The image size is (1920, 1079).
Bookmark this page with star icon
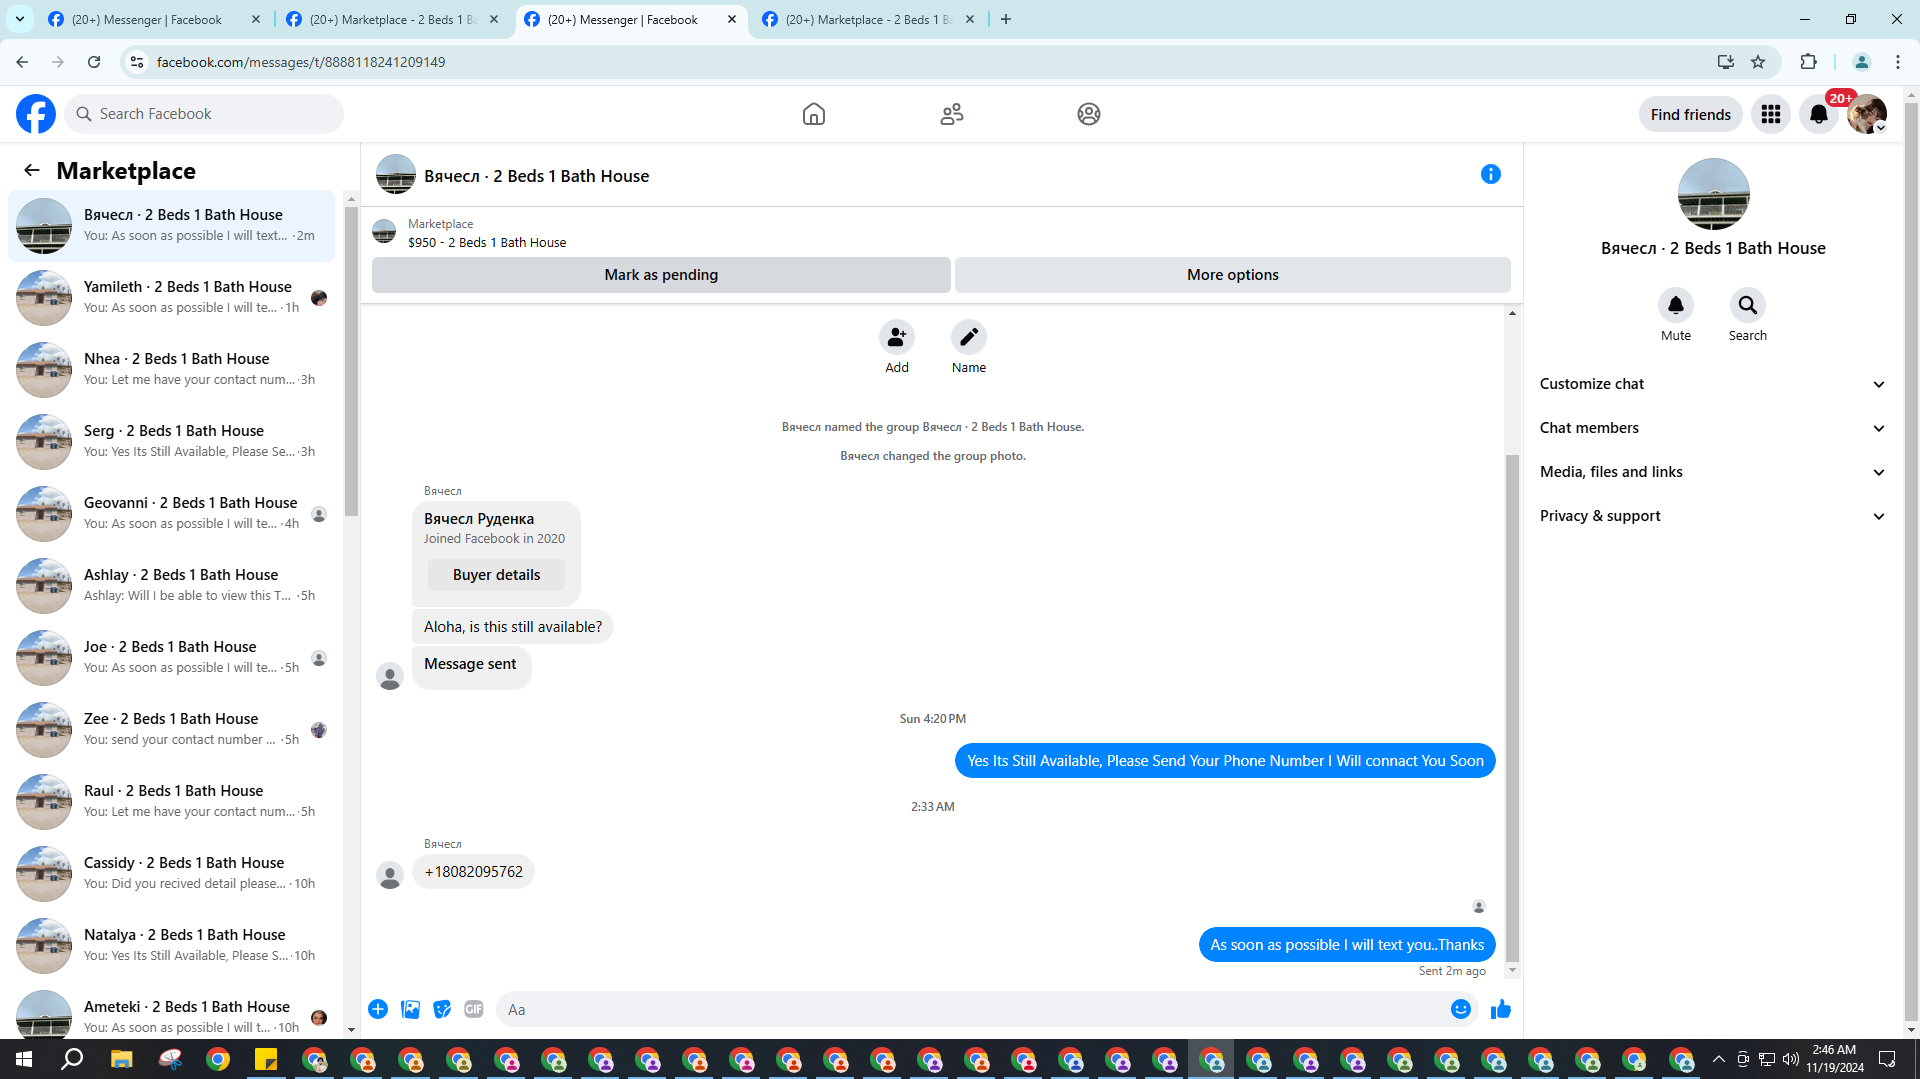(x=1758, y=62)
